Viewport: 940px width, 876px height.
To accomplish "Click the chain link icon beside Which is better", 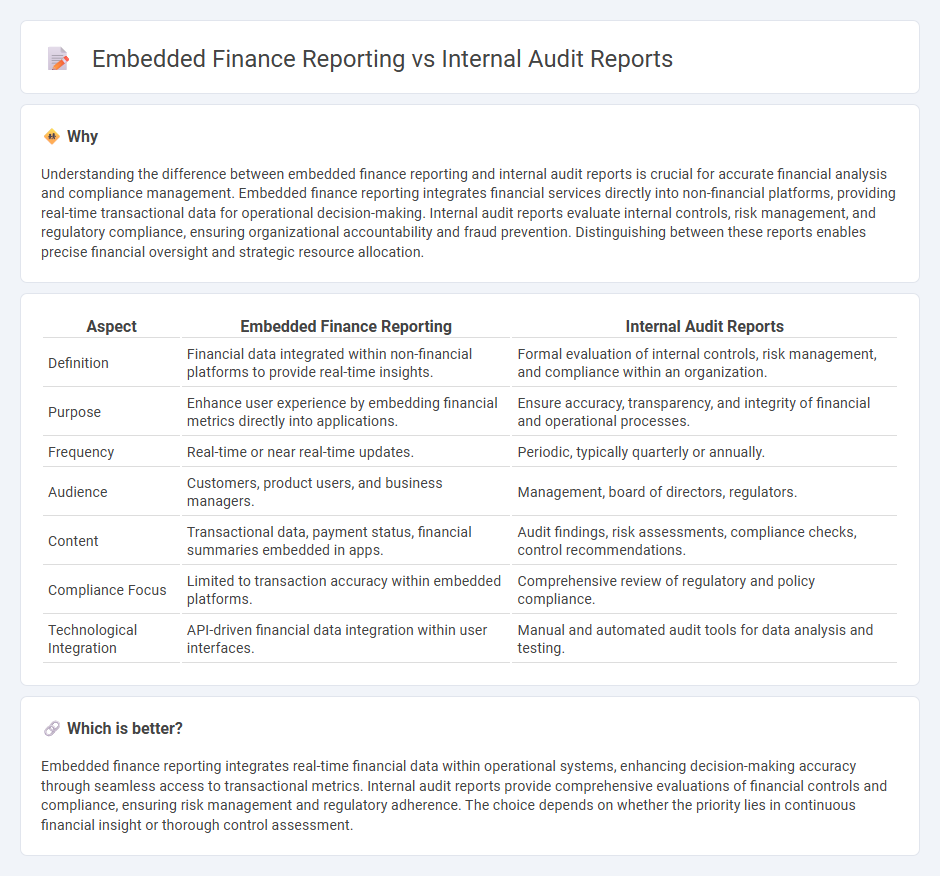I will (52, 729).
